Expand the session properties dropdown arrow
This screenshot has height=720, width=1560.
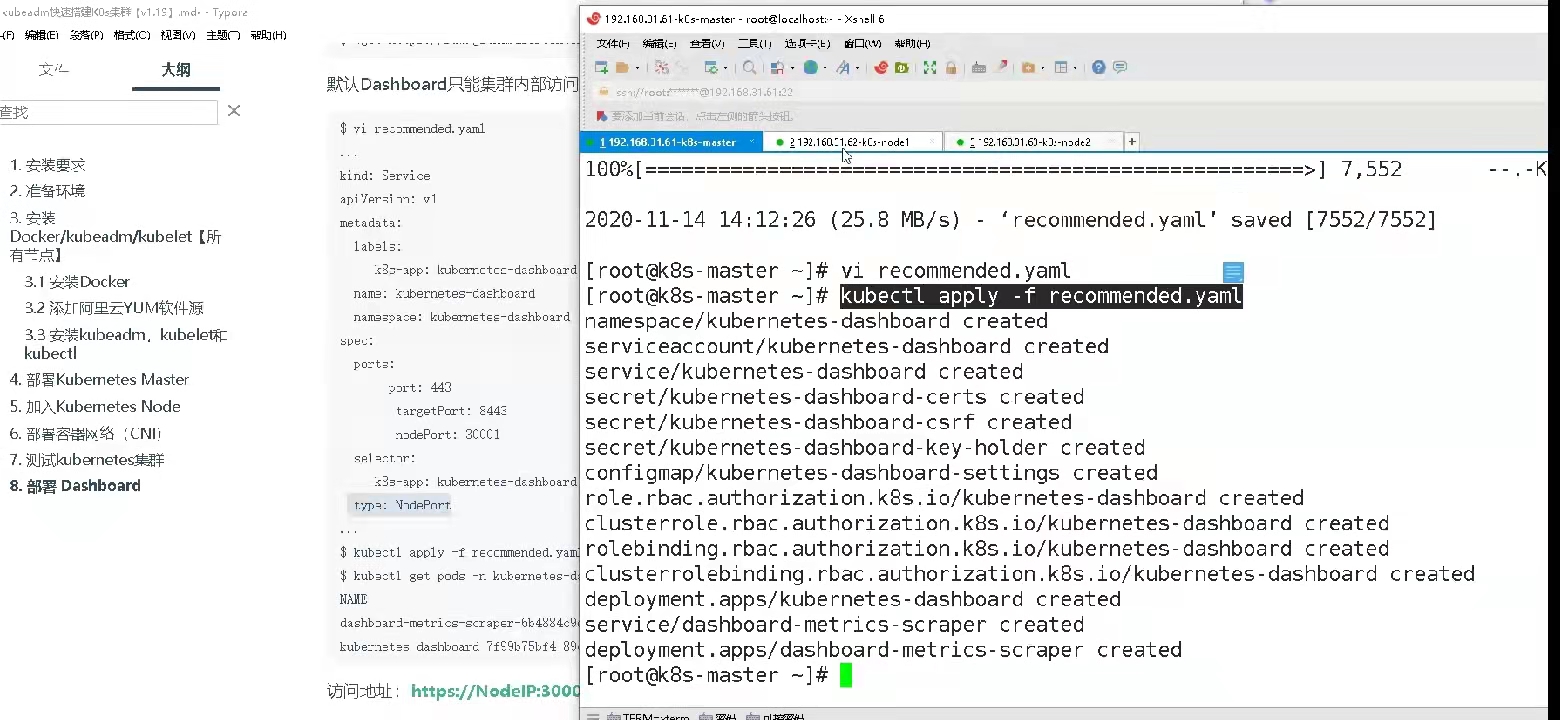pos(725,68)
